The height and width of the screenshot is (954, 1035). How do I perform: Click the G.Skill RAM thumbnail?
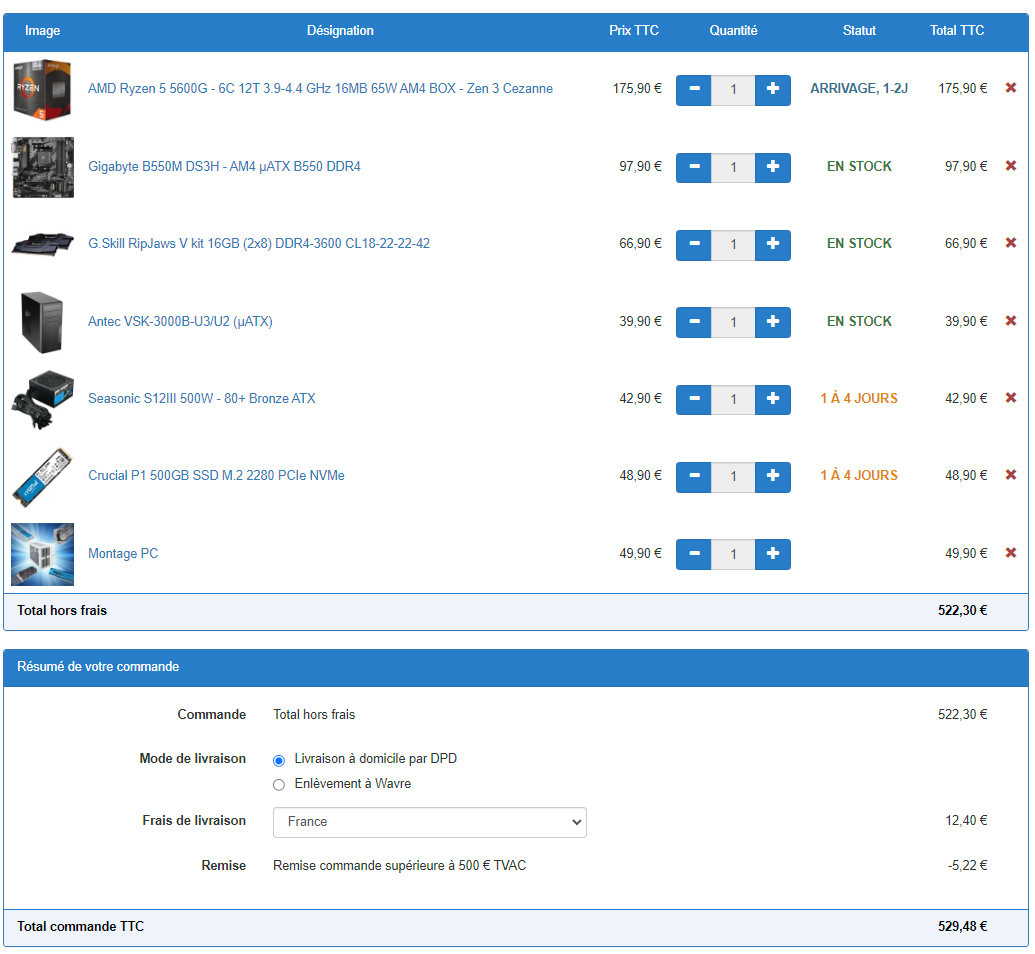tap(43, 244)
